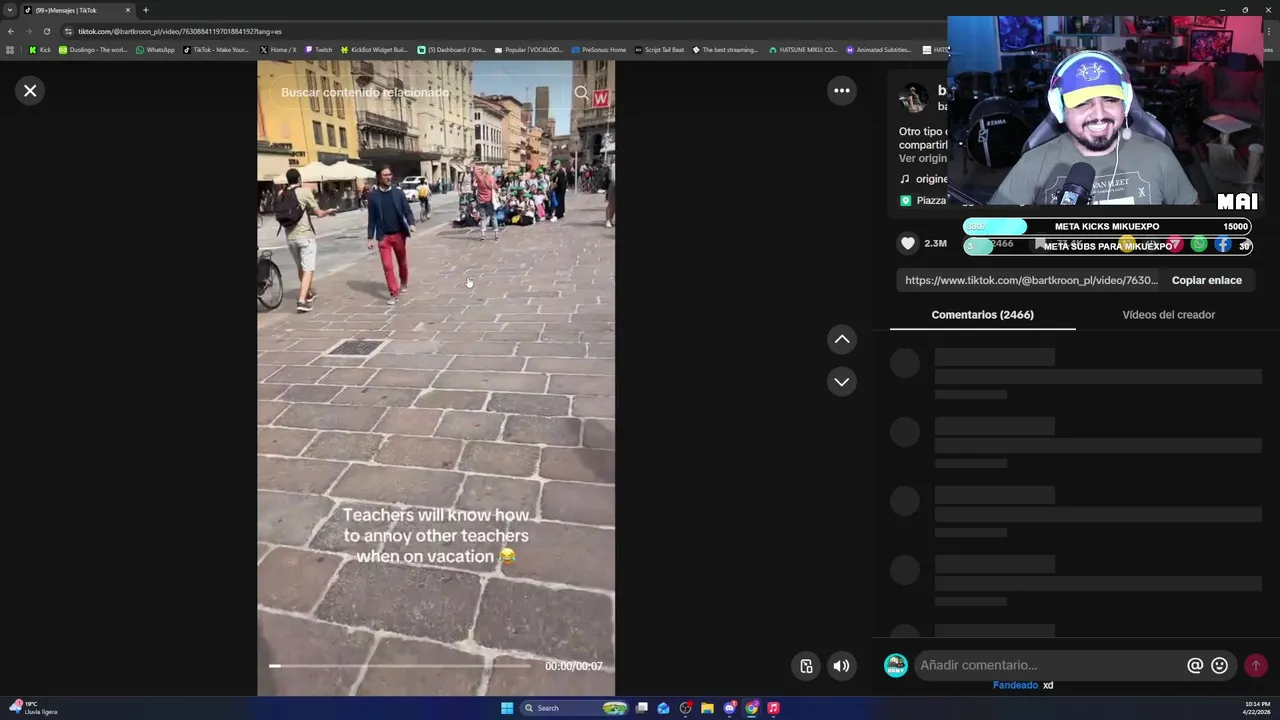Screen dimensions: 1280x720
Task: Open the Dashboard / Stre... bookmark
Action: pyautogui.click(x=451, y=49)
